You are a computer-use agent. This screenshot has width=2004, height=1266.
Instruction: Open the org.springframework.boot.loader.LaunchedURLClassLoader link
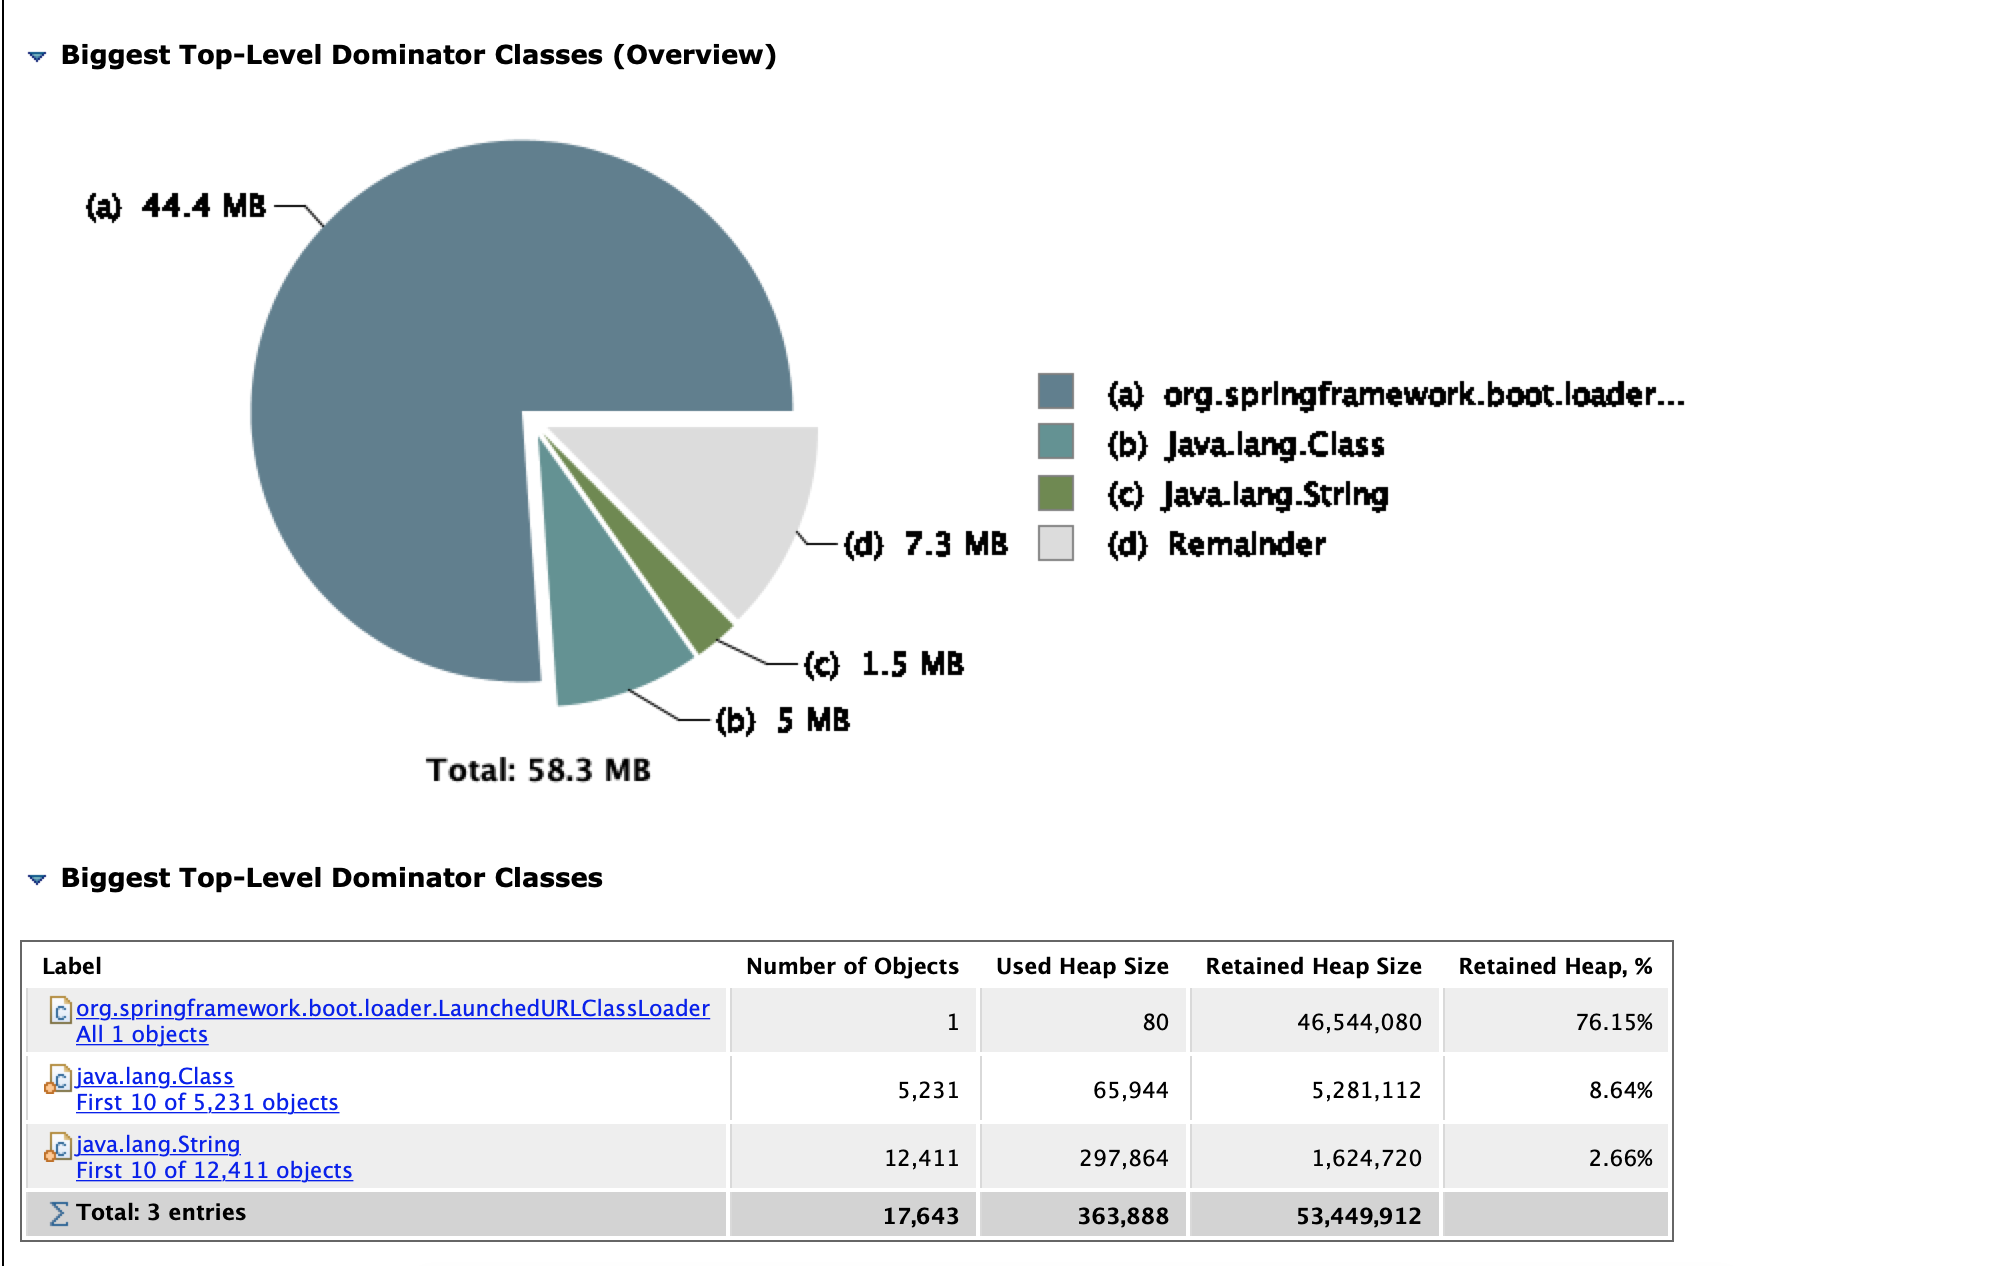click(393, 1008)
